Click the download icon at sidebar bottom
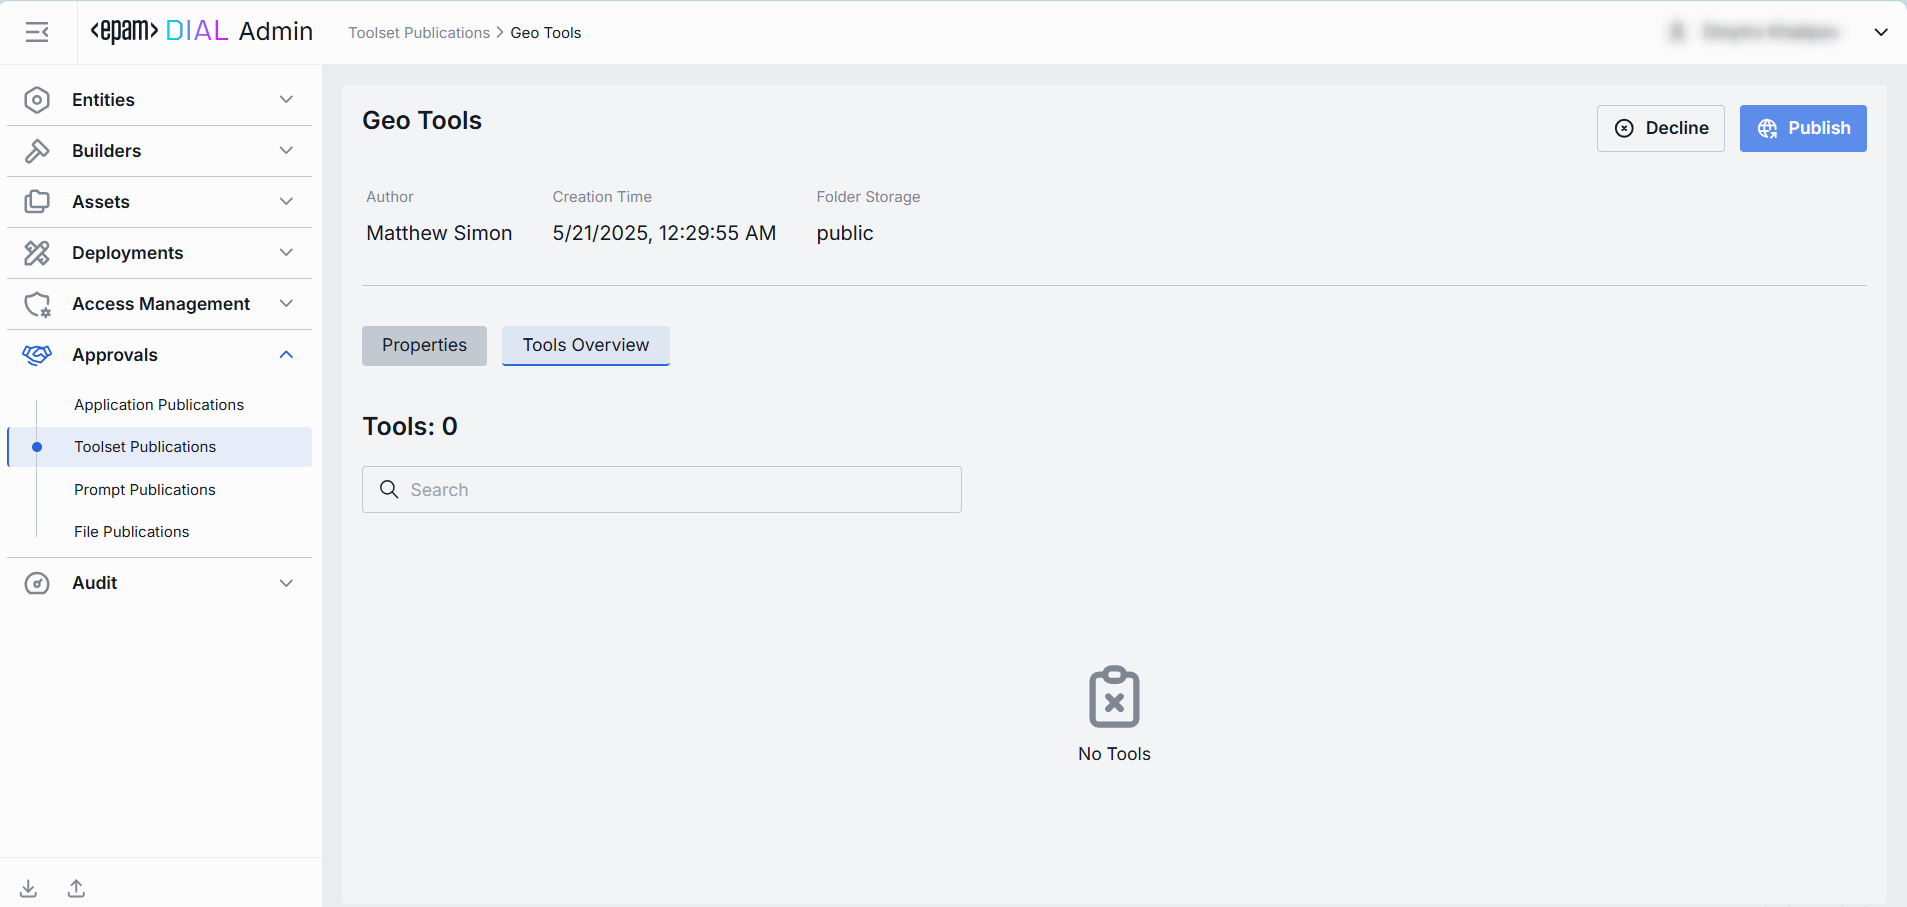The image size is (1907, 907). [29, 888]
